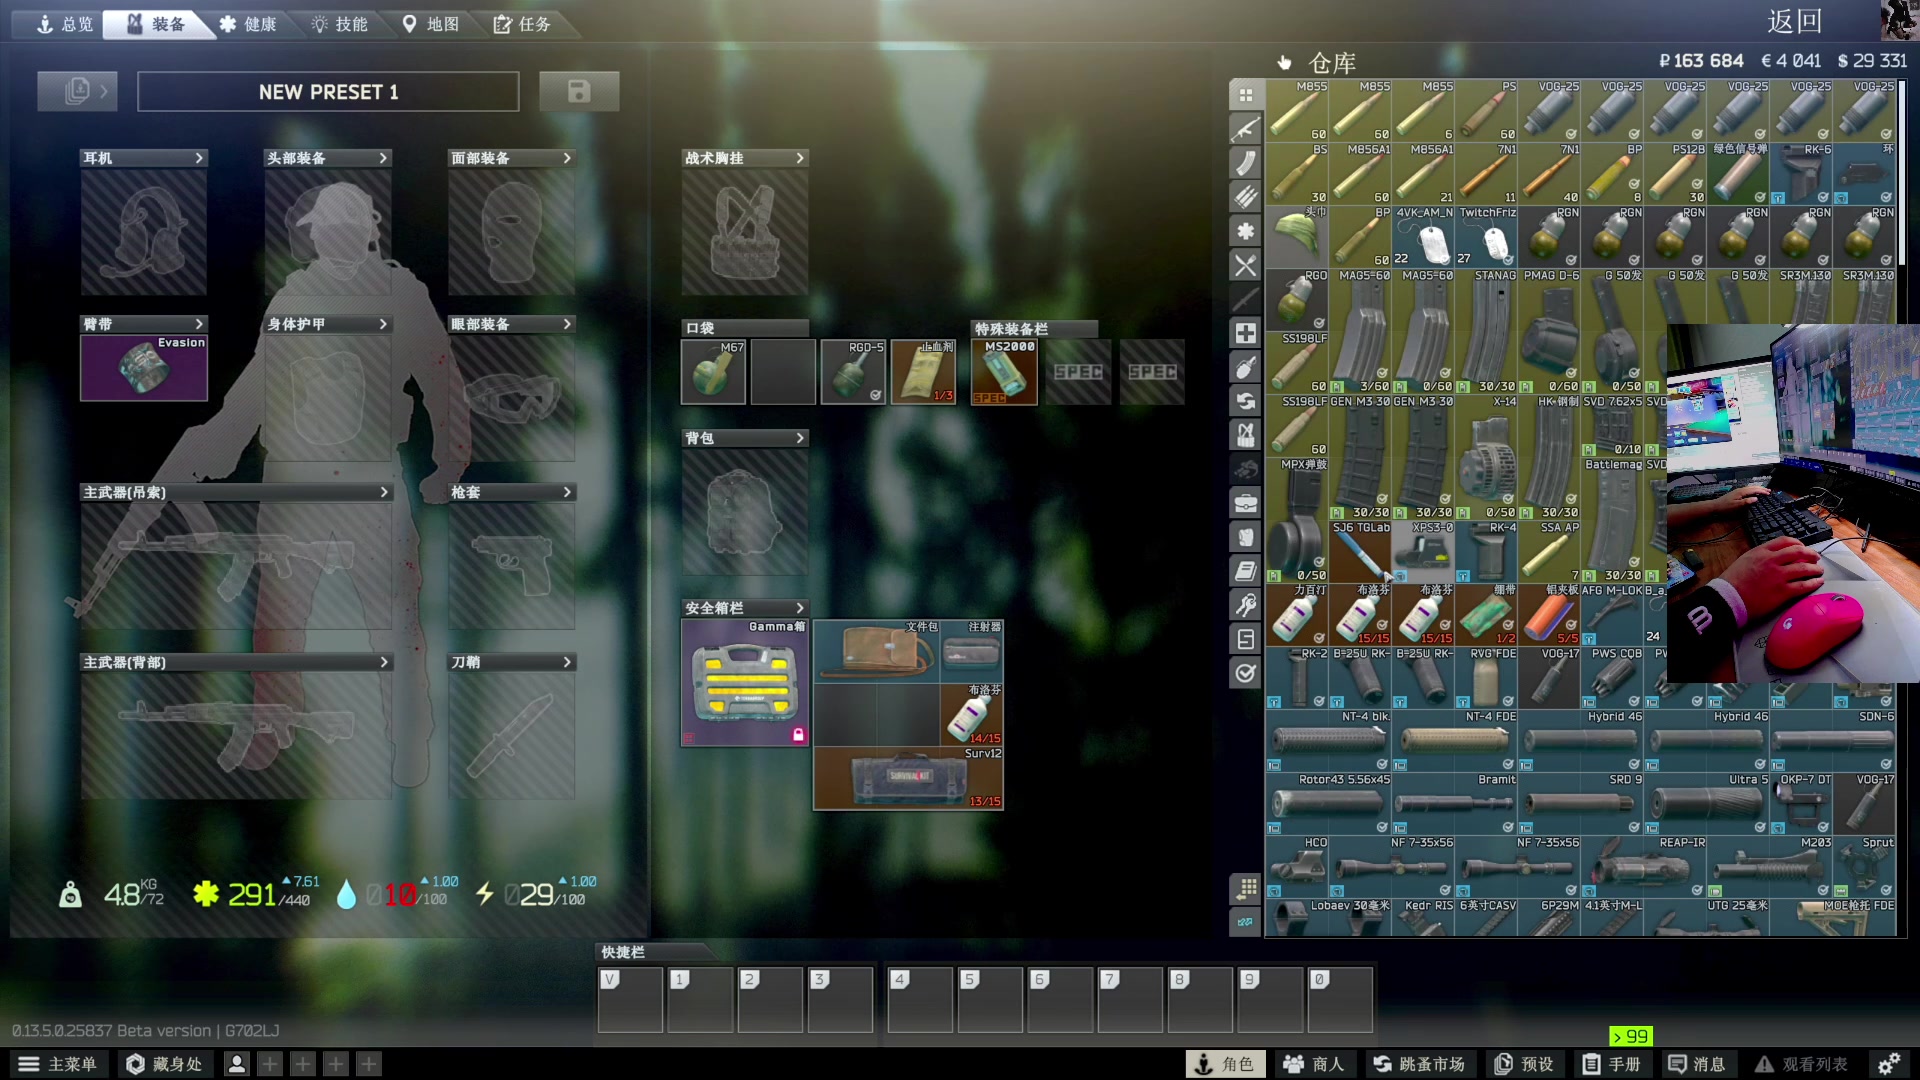Click the stash scrollbar on the right edge
This screenshot has height=1080, width=1920.
[1902, 172]
